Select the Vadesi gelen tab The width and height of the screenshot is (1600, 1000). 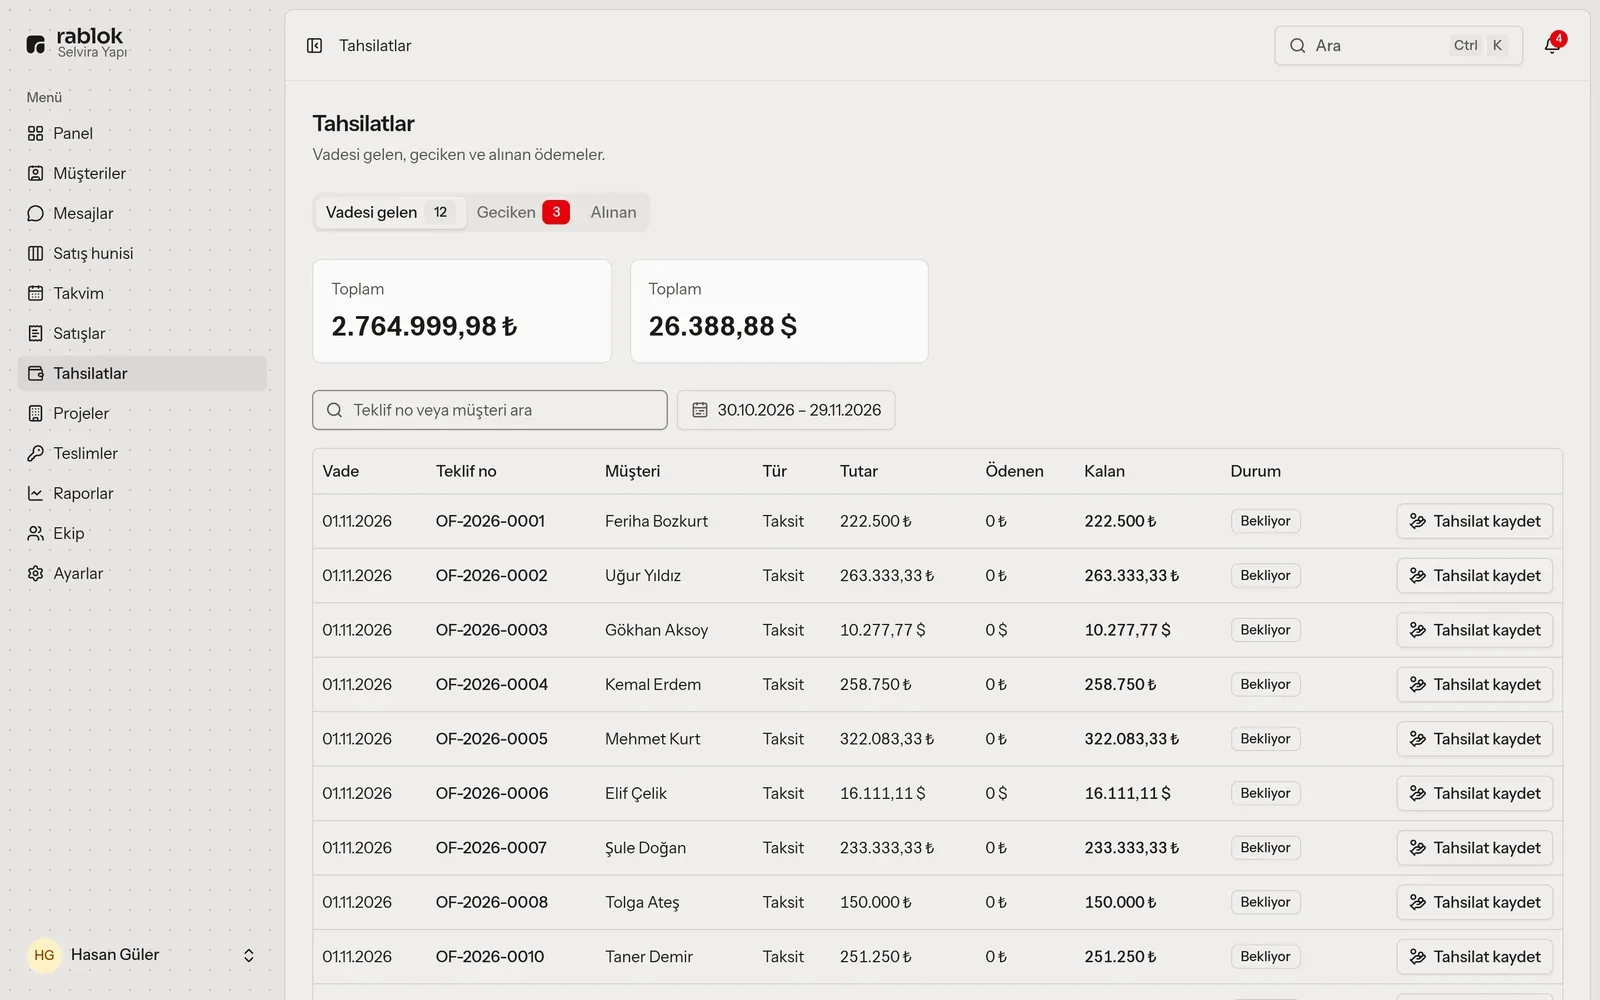click(x=390, y=212)
